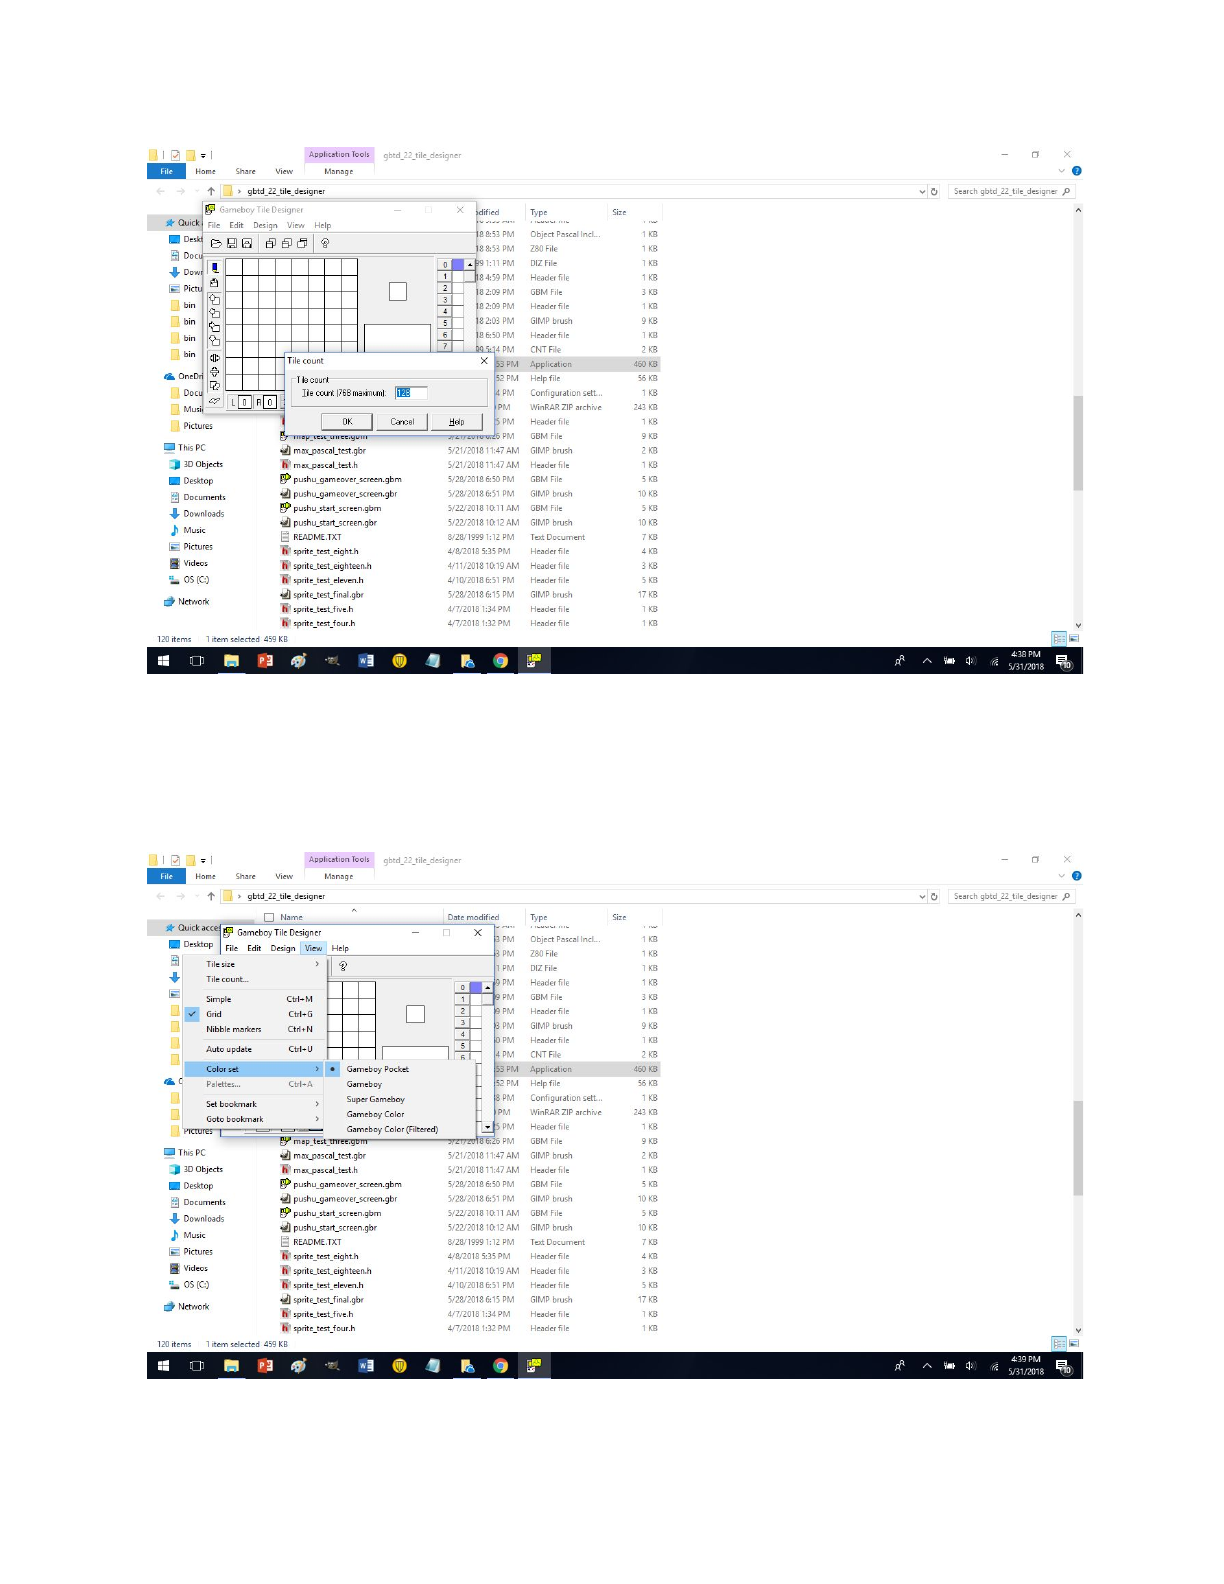Screen dimensions: 1224x1584
Task: Select the flood fill tool below the pen tool
Action: [214, 283]
